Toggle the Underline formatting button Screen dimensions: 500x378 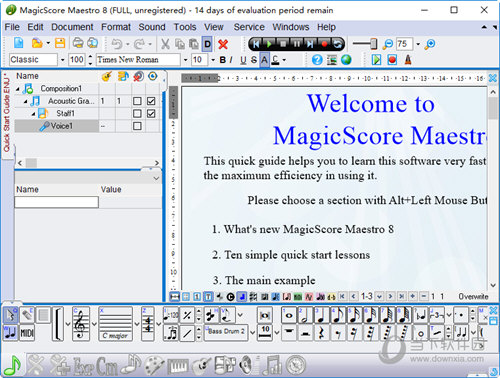243,60
